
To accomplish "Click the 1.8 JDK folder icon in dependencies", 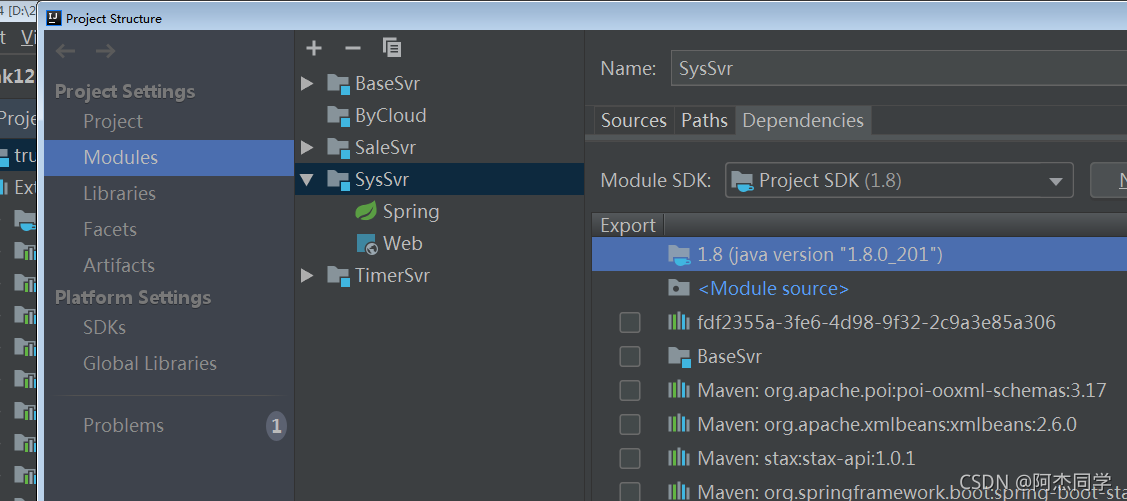I will pyautogui.click(x=678, y=254).
